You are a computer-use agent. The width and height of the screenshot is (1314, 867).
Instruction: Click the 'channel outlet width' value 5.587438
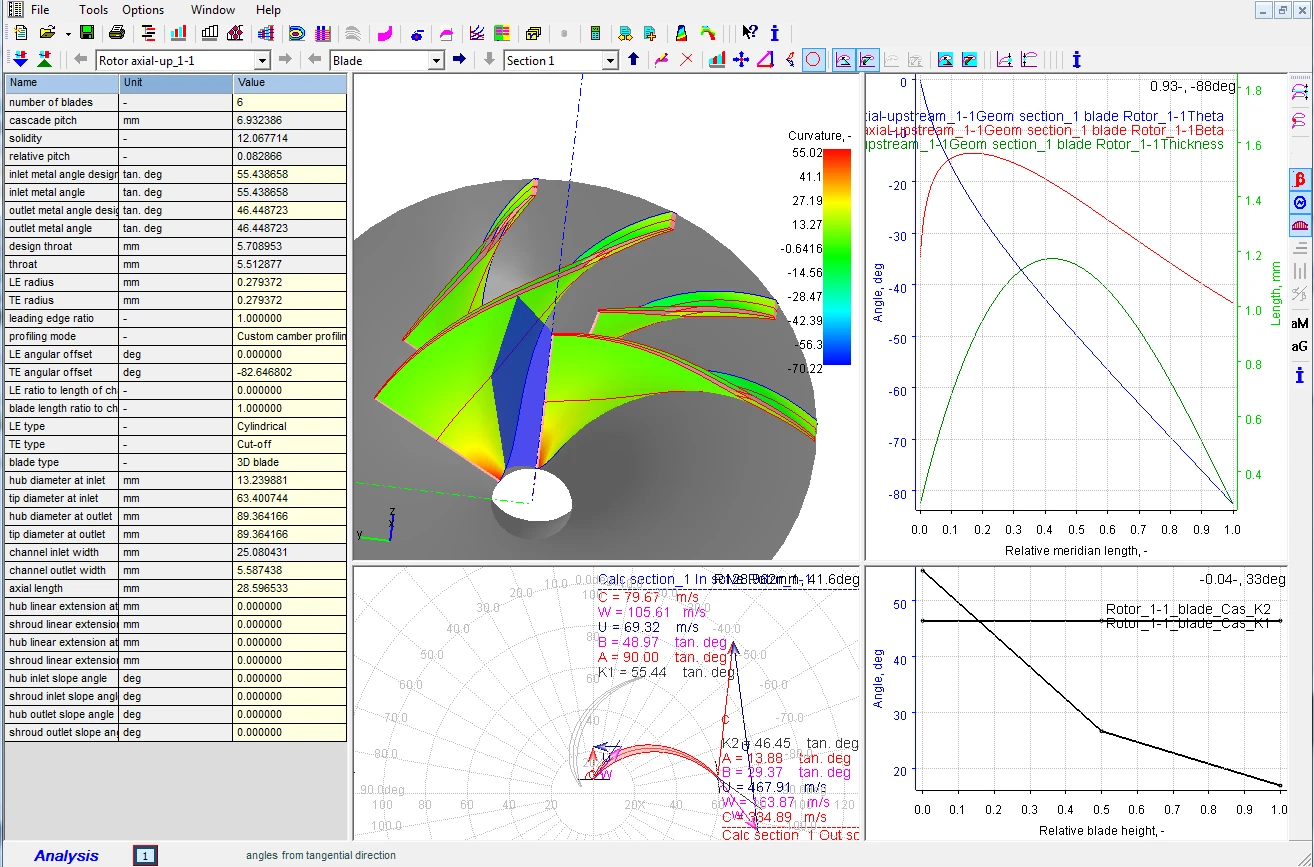pyautogui.click(x=290, y=570)
